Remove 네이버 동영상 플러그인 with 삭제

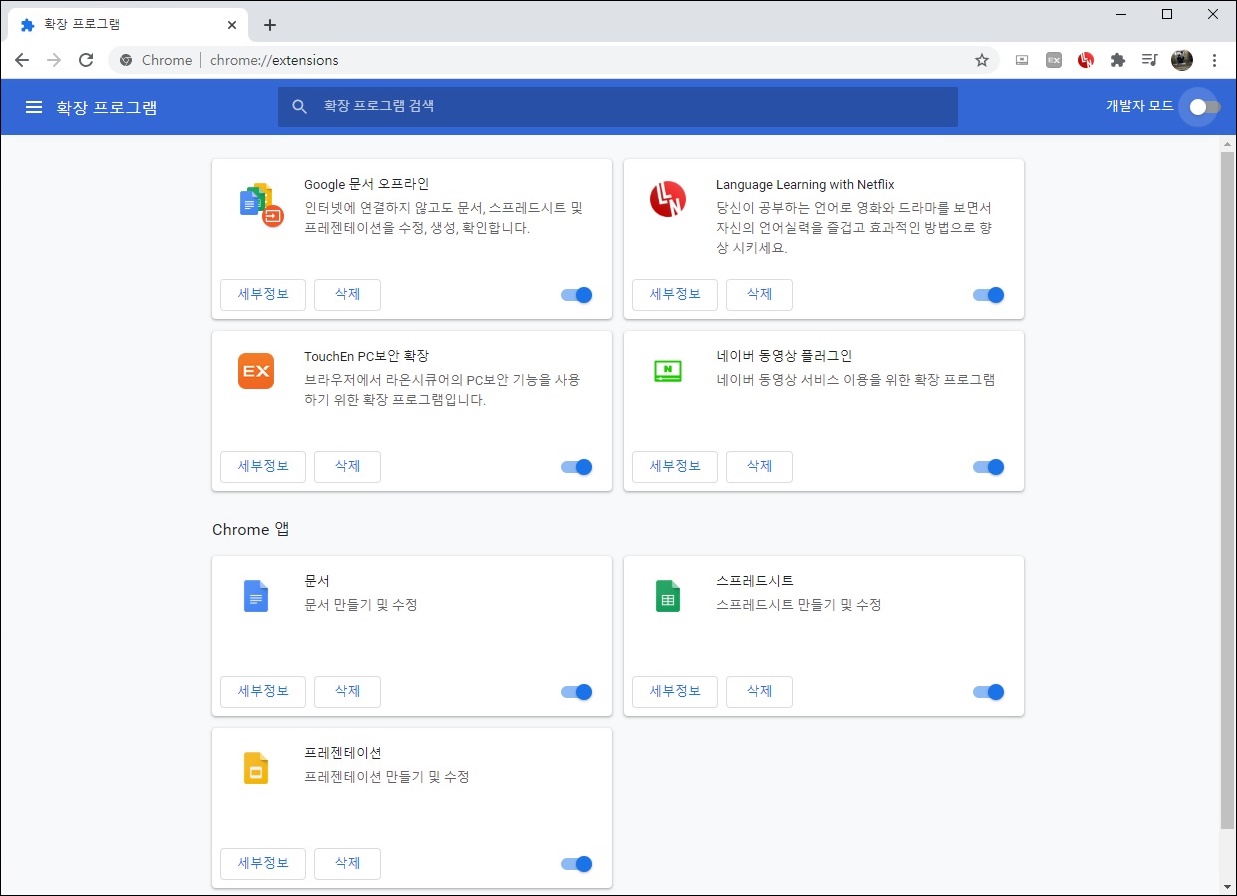click(759, 467)
